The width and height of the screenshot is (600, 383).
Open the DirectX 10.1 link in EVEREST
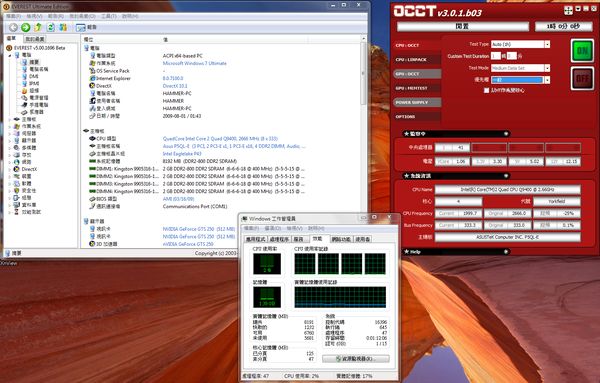175,86
